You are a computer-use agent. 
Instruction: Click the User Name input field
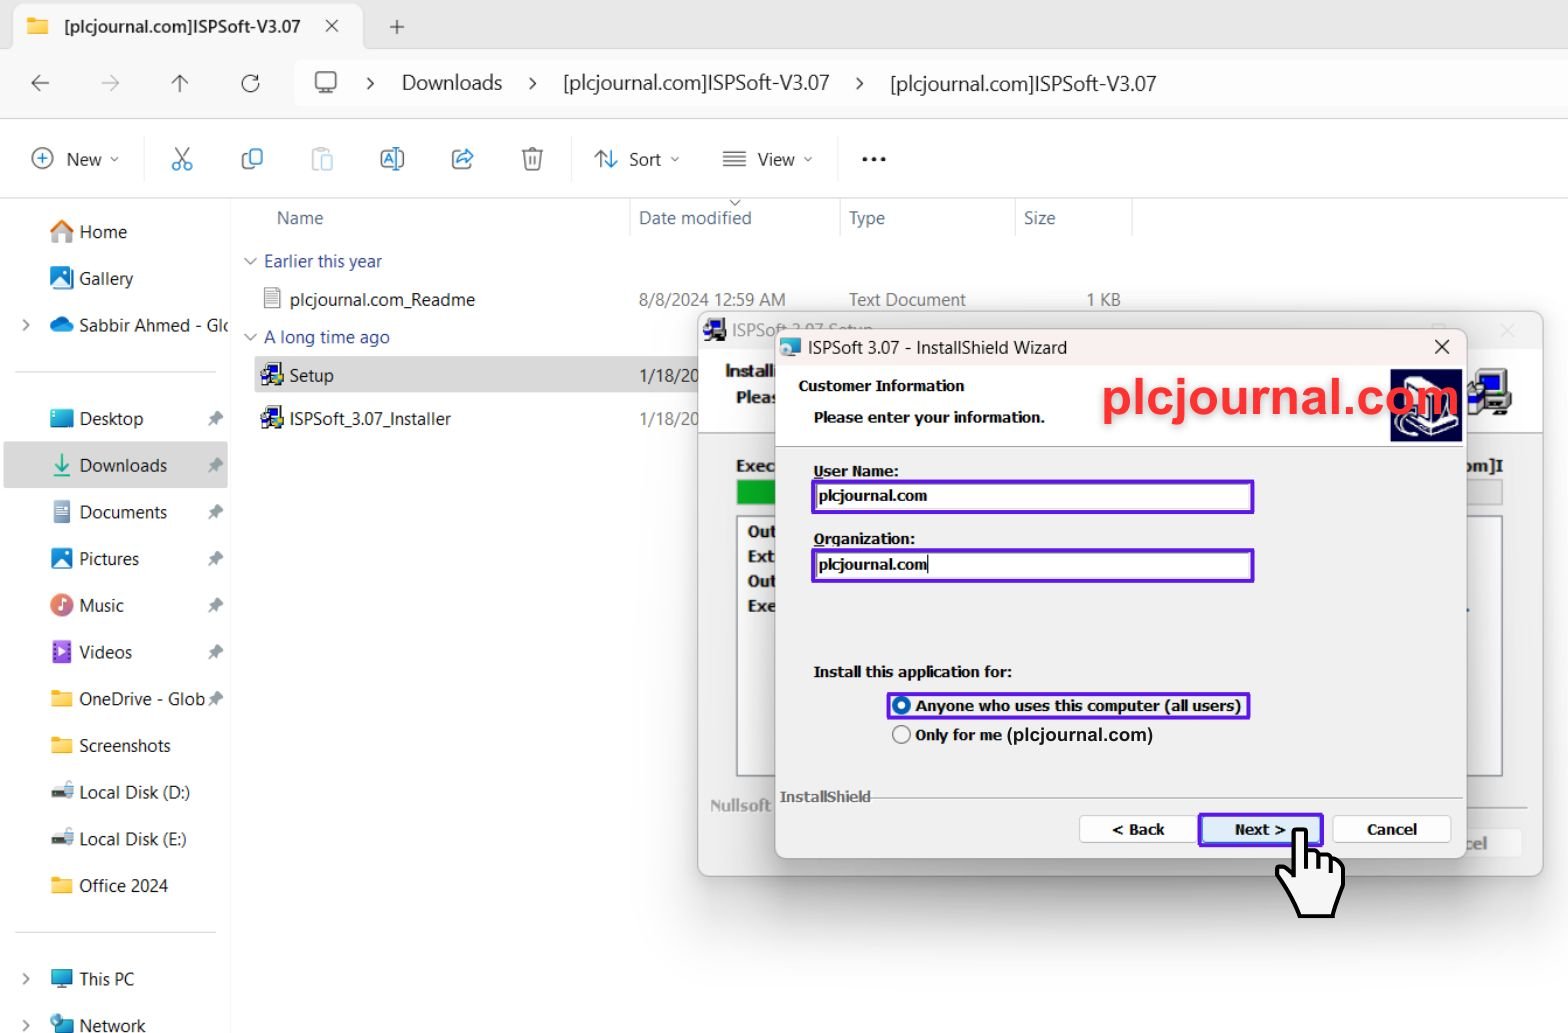pos(1032,496)
